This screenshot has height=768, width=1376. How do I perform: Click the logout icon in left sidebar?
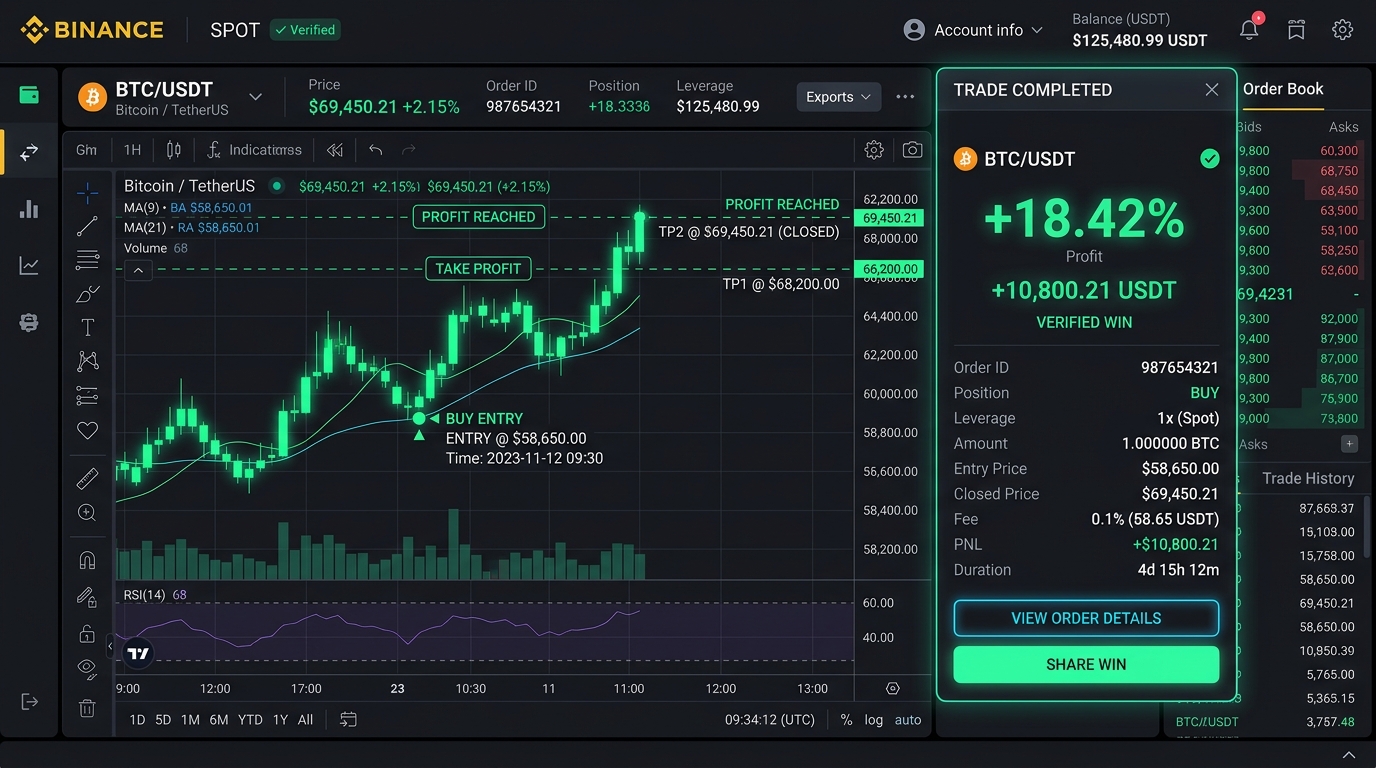pyautogui.click(x=29, y=701)
